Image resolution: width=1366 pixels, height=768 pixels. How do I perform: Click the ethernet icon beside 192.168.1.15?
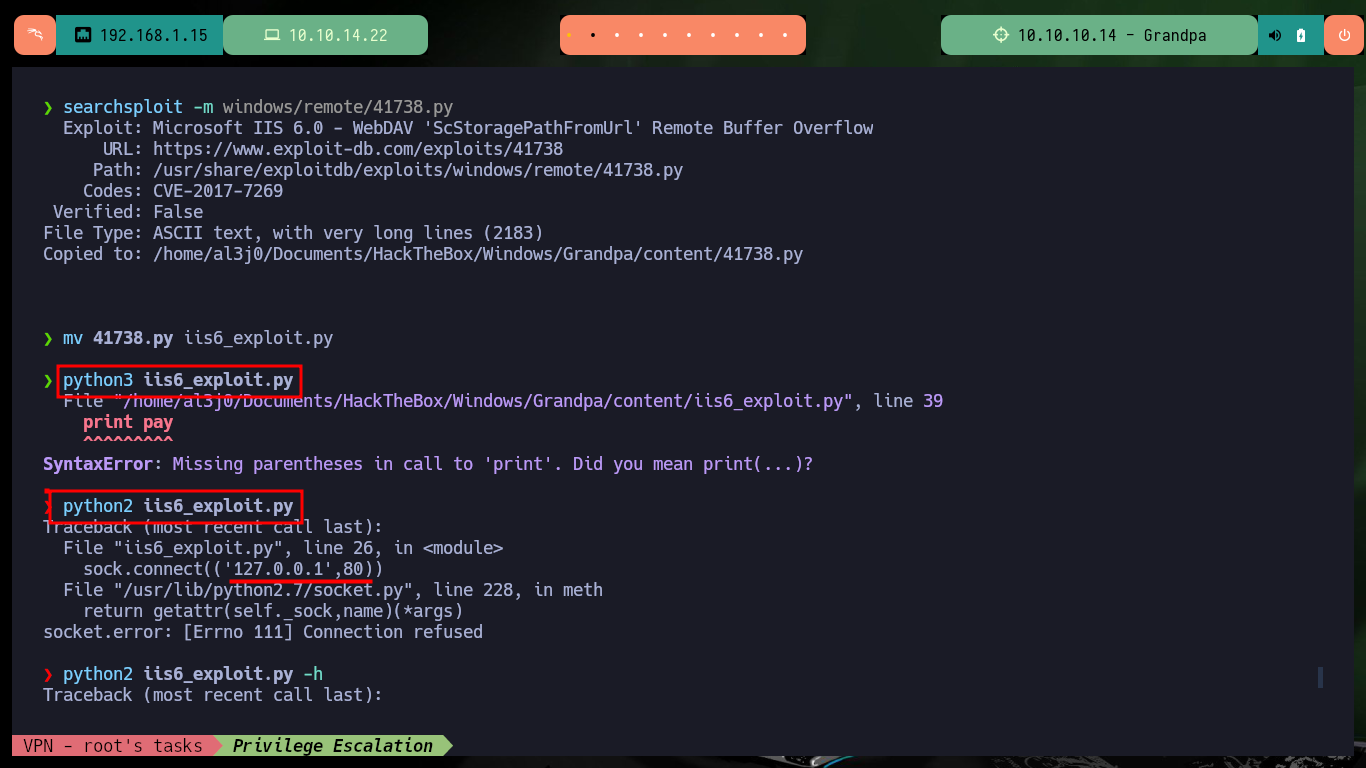(83, 35)
